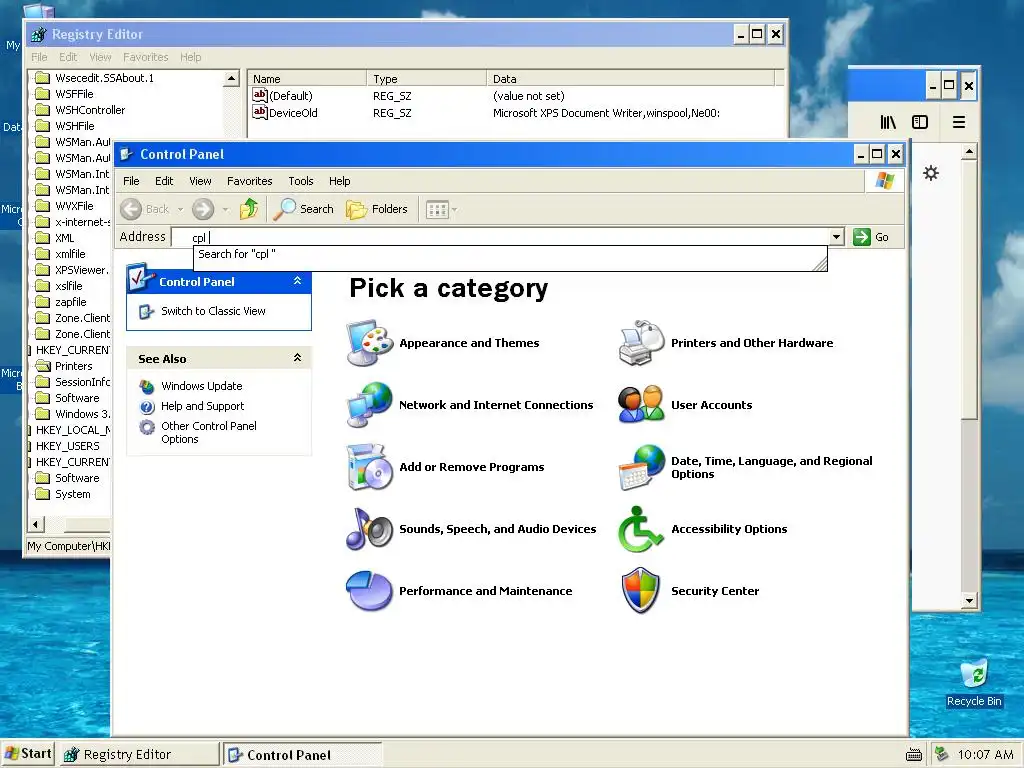Switch to Registry Editor taskbar button
The height and width of the screenshot is (768, 1024).
(140, 754)
